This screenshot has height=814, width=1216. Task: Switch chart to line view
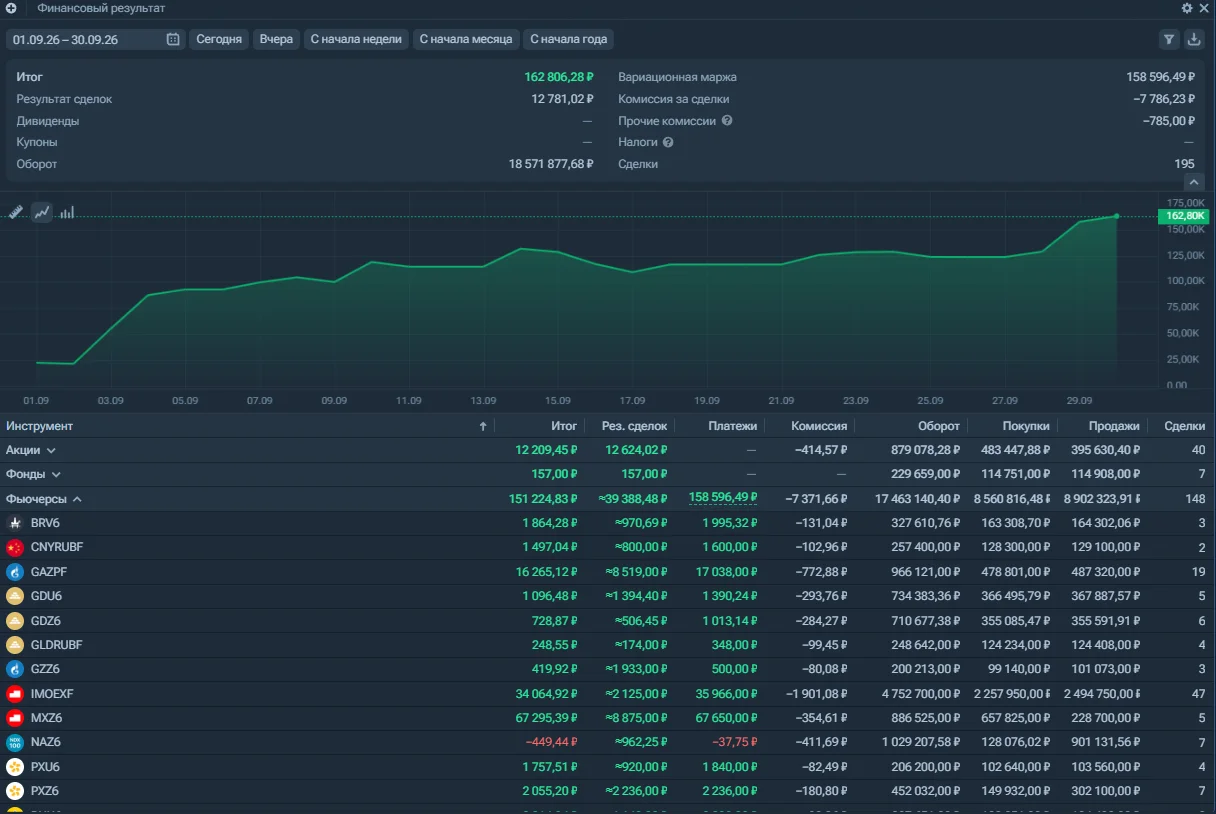pyautogui.click(x=42, y=212)
